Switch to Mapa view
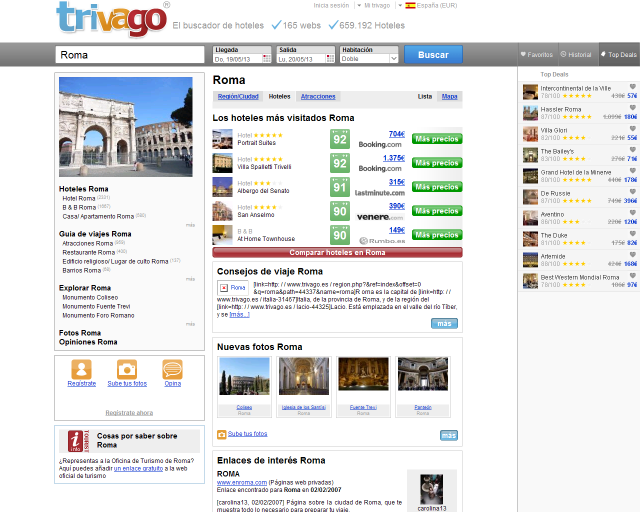The height and width of the screenshot is (512, 640). (449, 96)
